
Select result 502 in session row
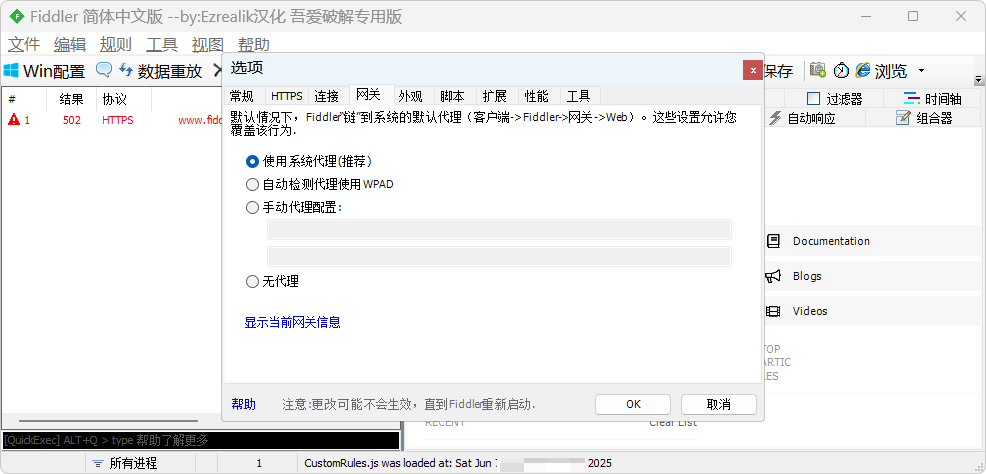coord(72,120)
